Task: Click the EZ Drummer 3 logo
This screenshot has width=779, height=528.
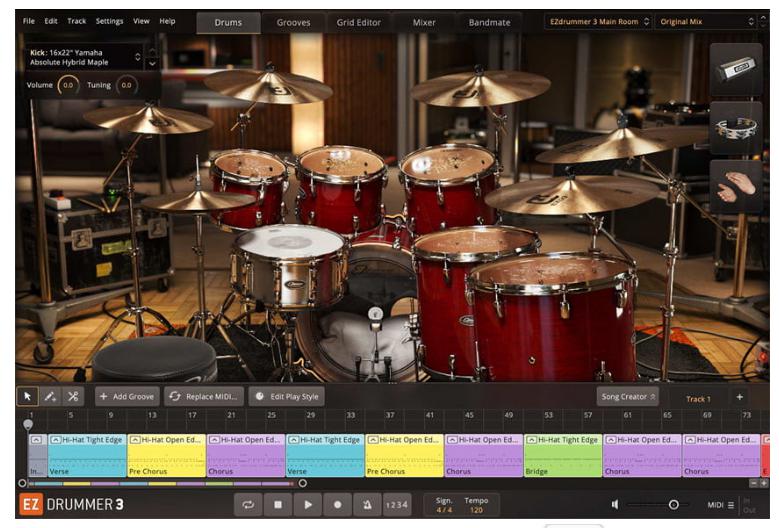Action: [71, 505]
